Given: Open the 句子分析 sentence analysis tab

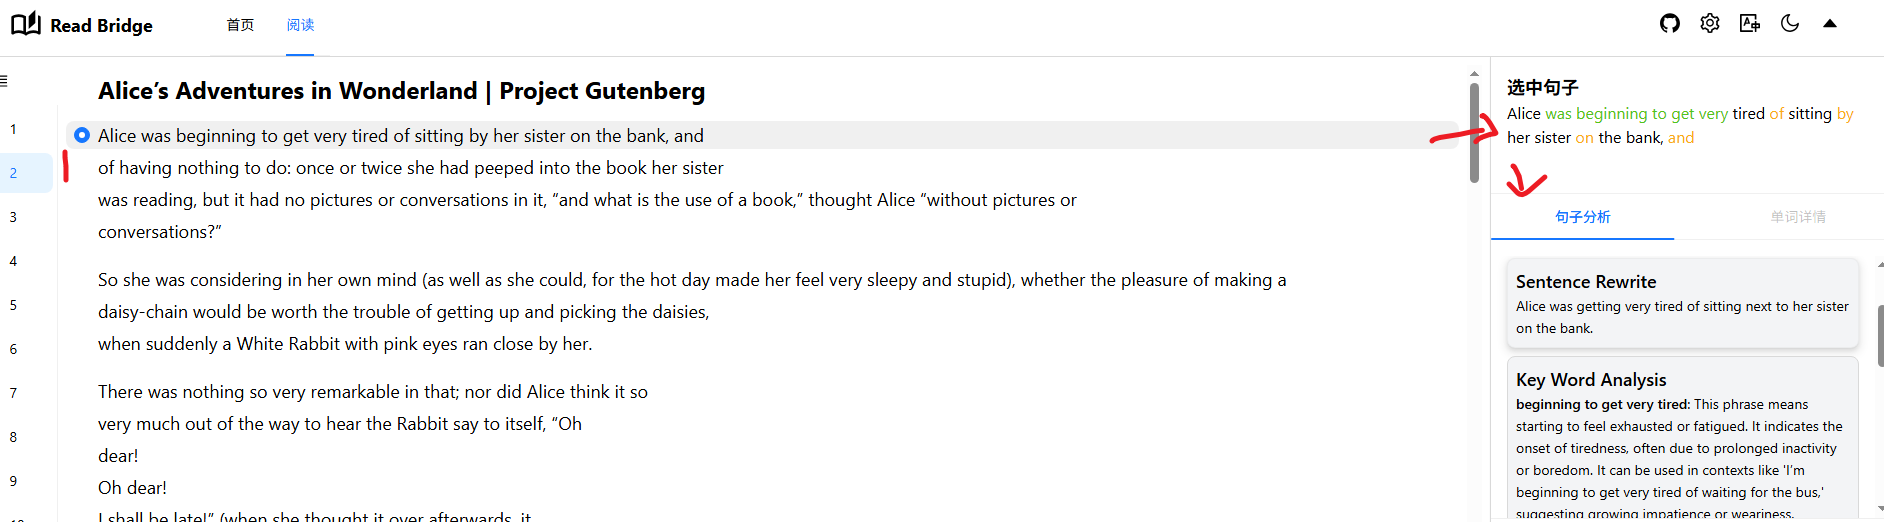Looking at the screenshot, I should pyautogui.click(x=1582, y=217).
